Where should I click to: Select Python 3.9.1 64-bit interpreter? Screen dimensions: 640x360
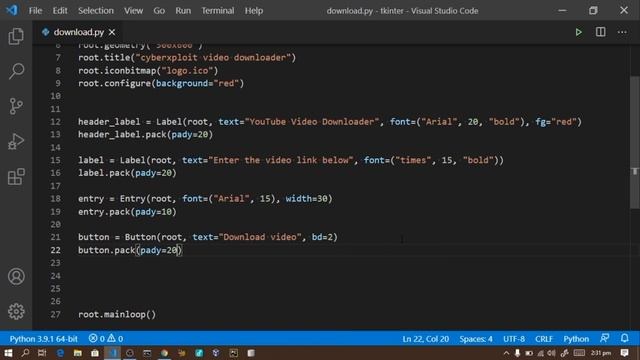point(43,339)
